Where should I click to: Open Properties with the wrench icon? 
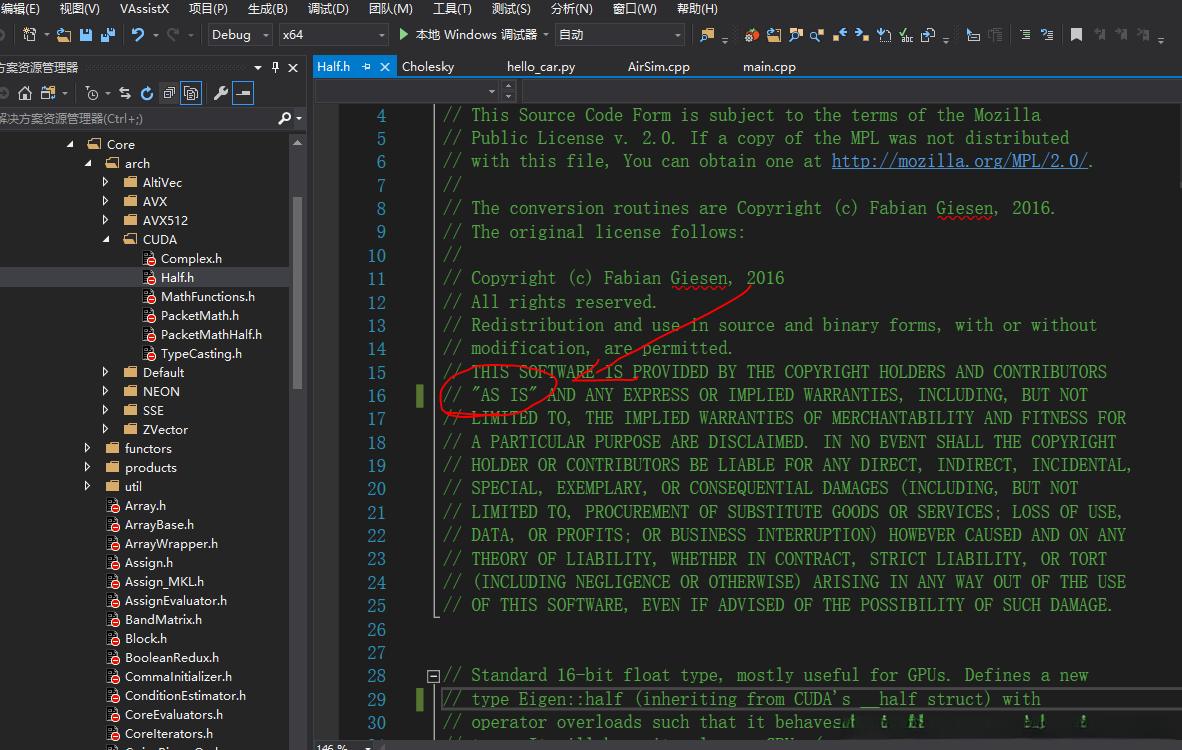click(x=221, y=93)
